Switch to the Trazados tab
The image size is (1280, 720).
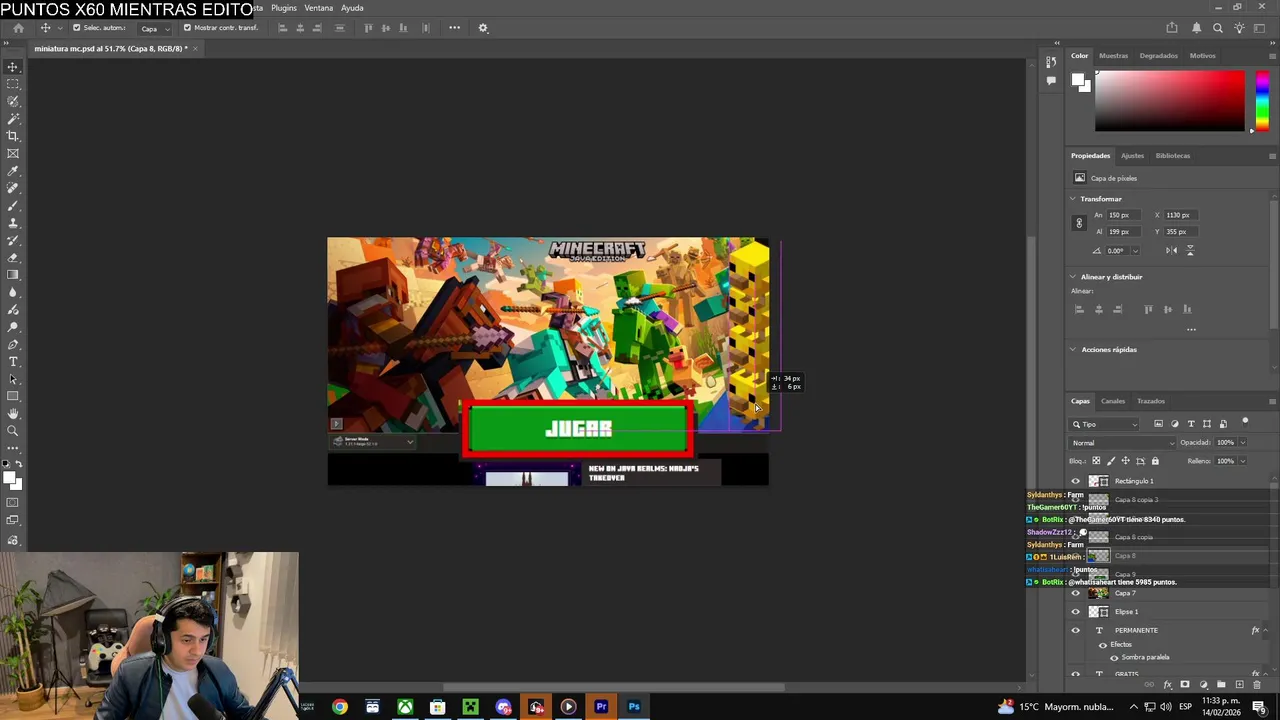tap(1151, 401)
